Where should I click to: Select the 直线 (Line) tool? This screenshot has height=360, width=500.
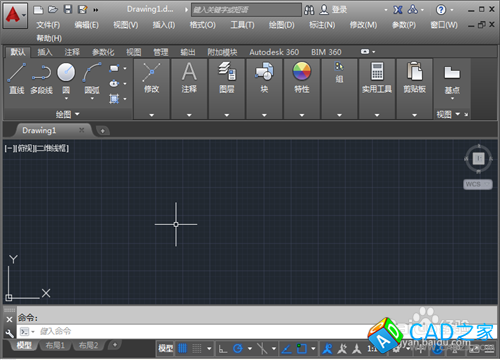(x=16, y=78)
